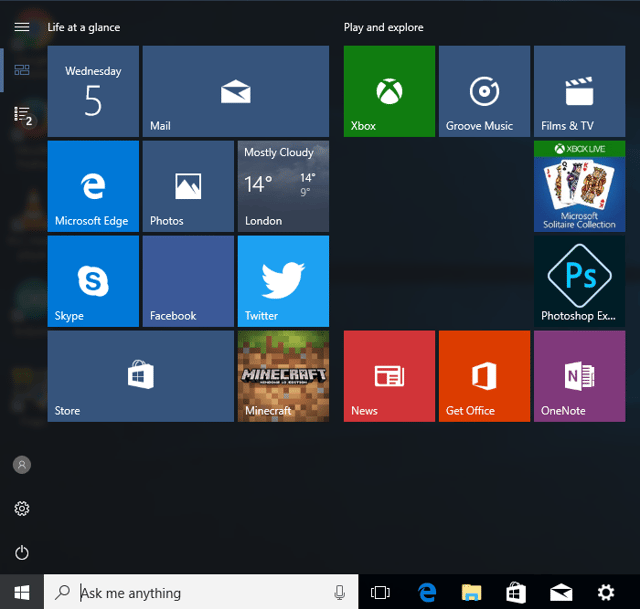This screenshot has height=609, width=640.
Task: Open Settings gear in the Start sidebar
Action: click(22, 509)
